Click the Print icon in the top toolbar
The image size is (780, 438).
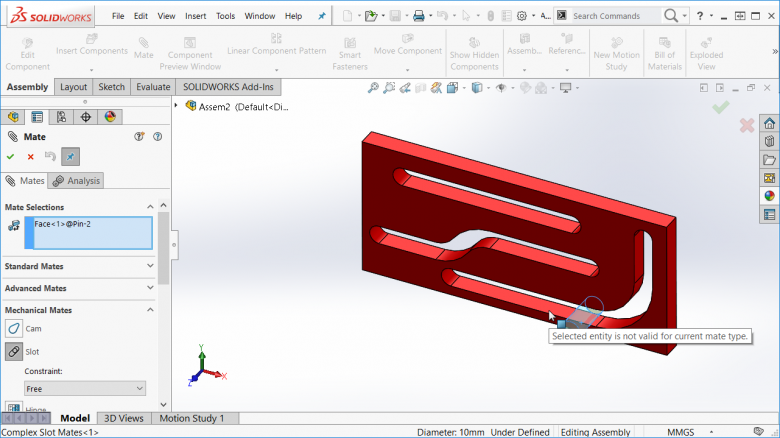tap(419, 16)
